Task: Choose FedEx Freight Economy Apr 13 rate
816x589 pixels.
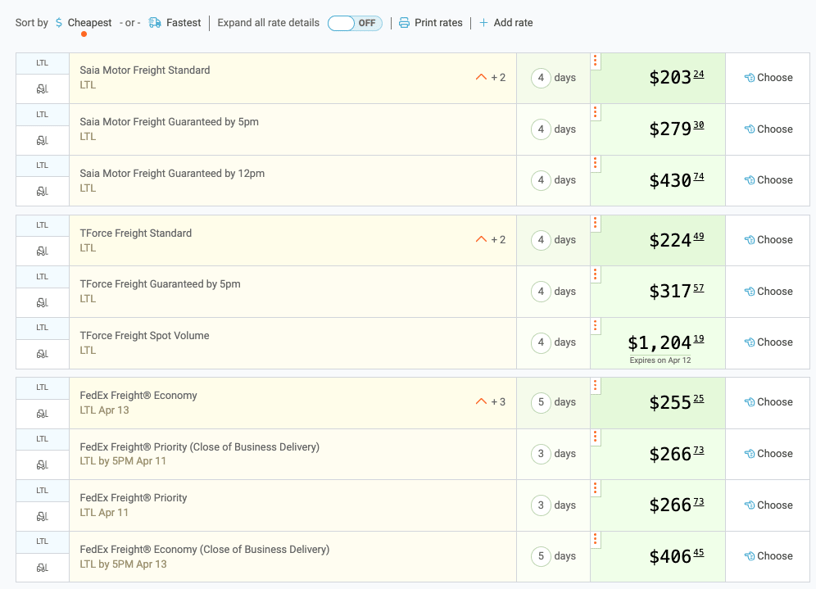Action: (768, 402)
